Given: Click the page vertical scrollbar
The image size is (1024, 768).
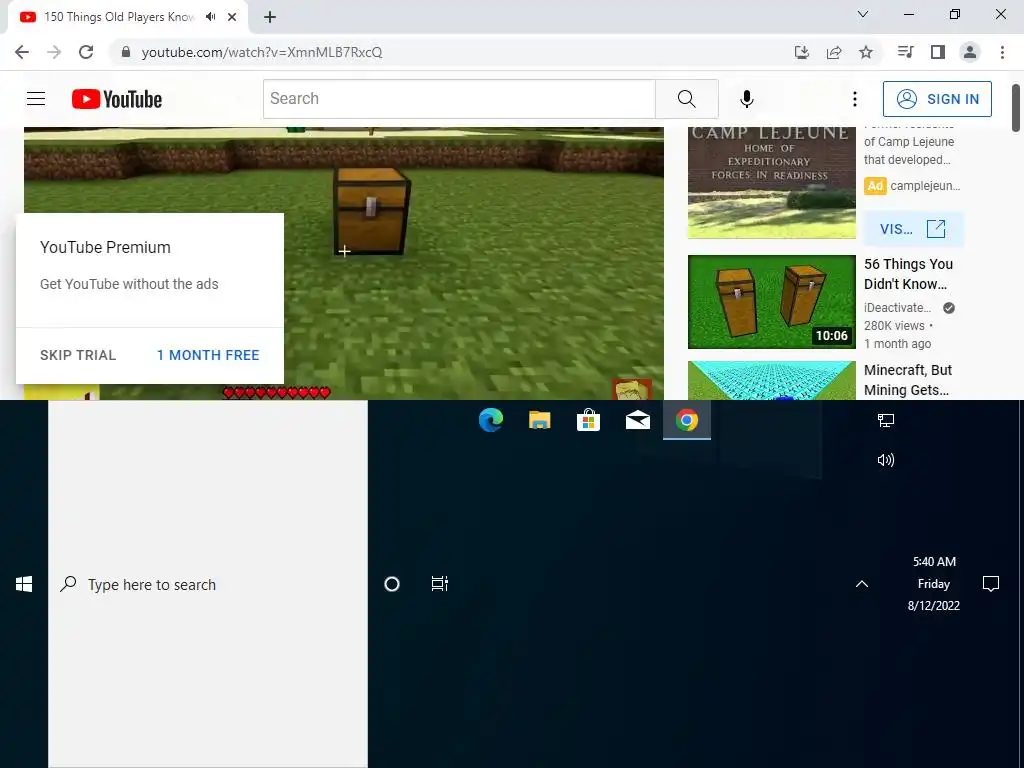Looking at the screenshot, I should click(1016, 108).
